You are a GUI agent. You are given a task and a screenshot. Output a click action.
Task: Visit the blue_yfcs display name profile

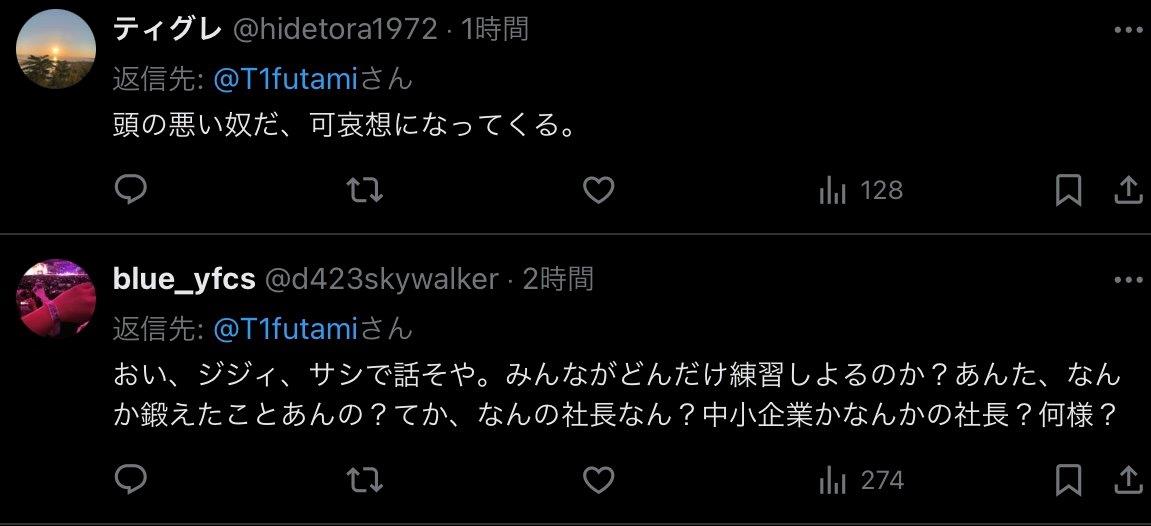tap(184, 280)
